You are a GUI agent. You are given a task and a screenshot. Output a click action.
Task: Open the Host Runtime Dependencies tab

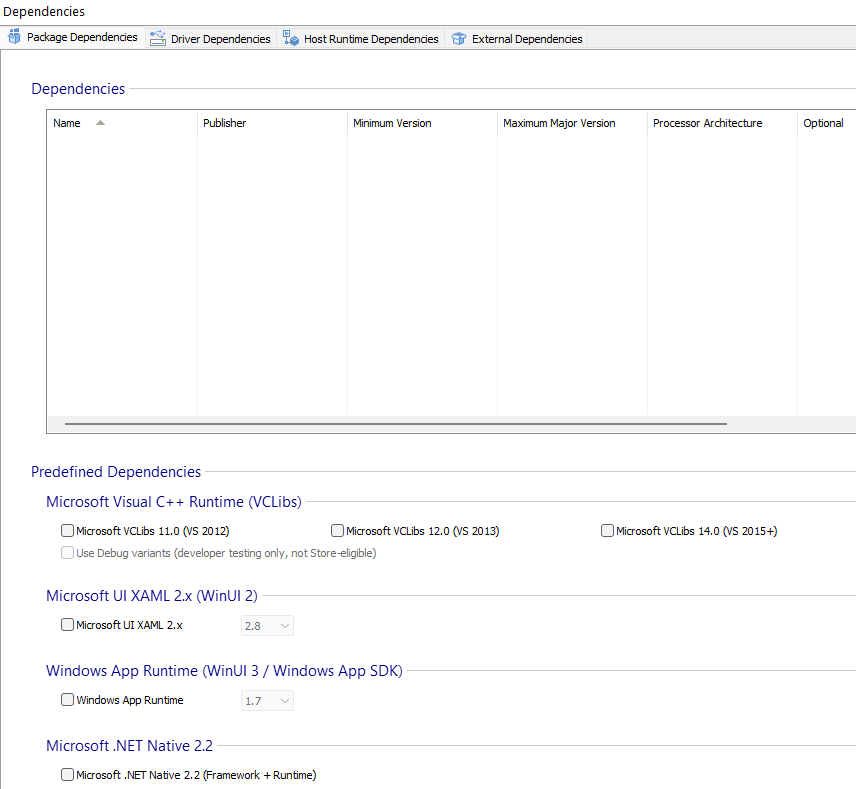pyautogui.click(x=361, y=38)
